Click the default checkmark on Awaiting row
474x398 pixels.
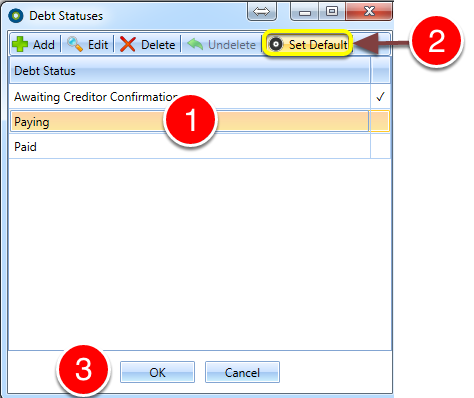click(380, 97)
